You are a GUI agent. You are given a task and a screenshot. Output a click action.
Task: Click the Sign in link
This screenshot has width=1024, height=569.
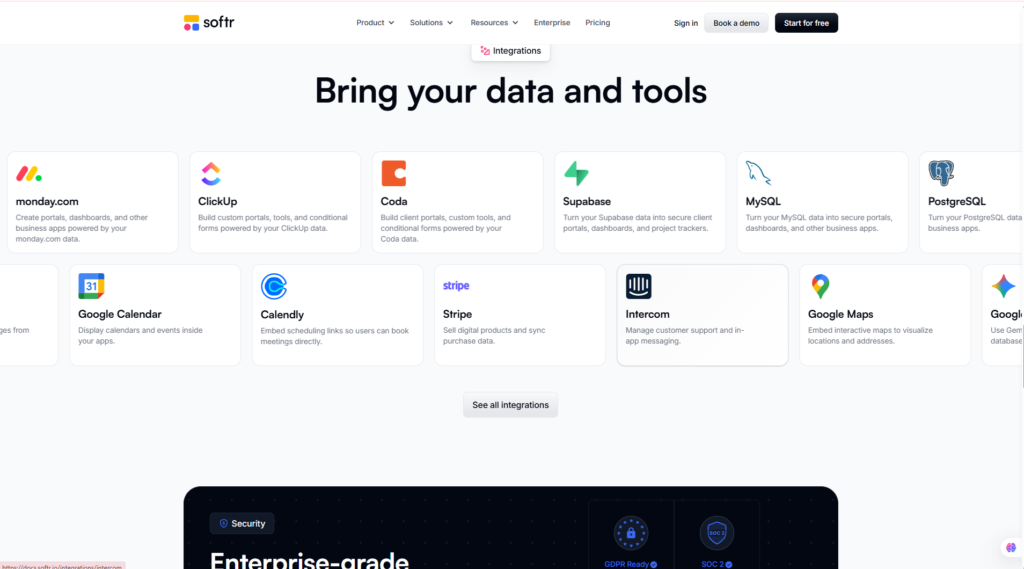(686, 23)
